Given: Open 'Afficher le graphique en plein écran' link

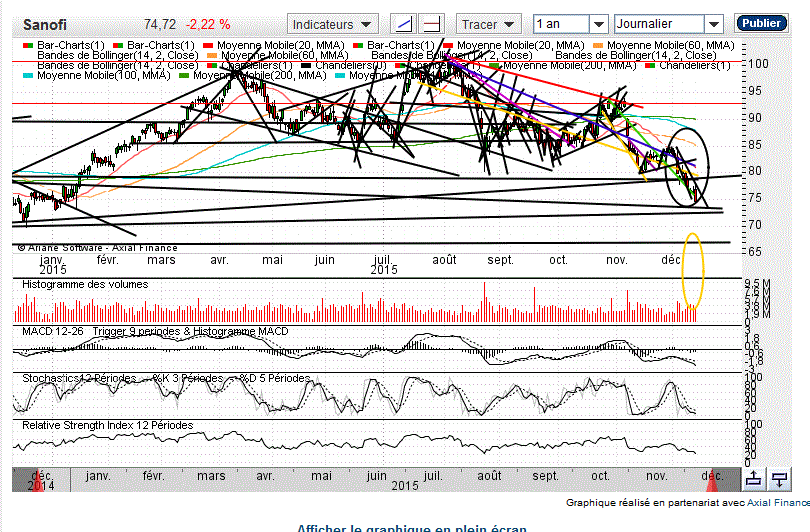Looking at the screenshot, I should click(x=412, y=528).
